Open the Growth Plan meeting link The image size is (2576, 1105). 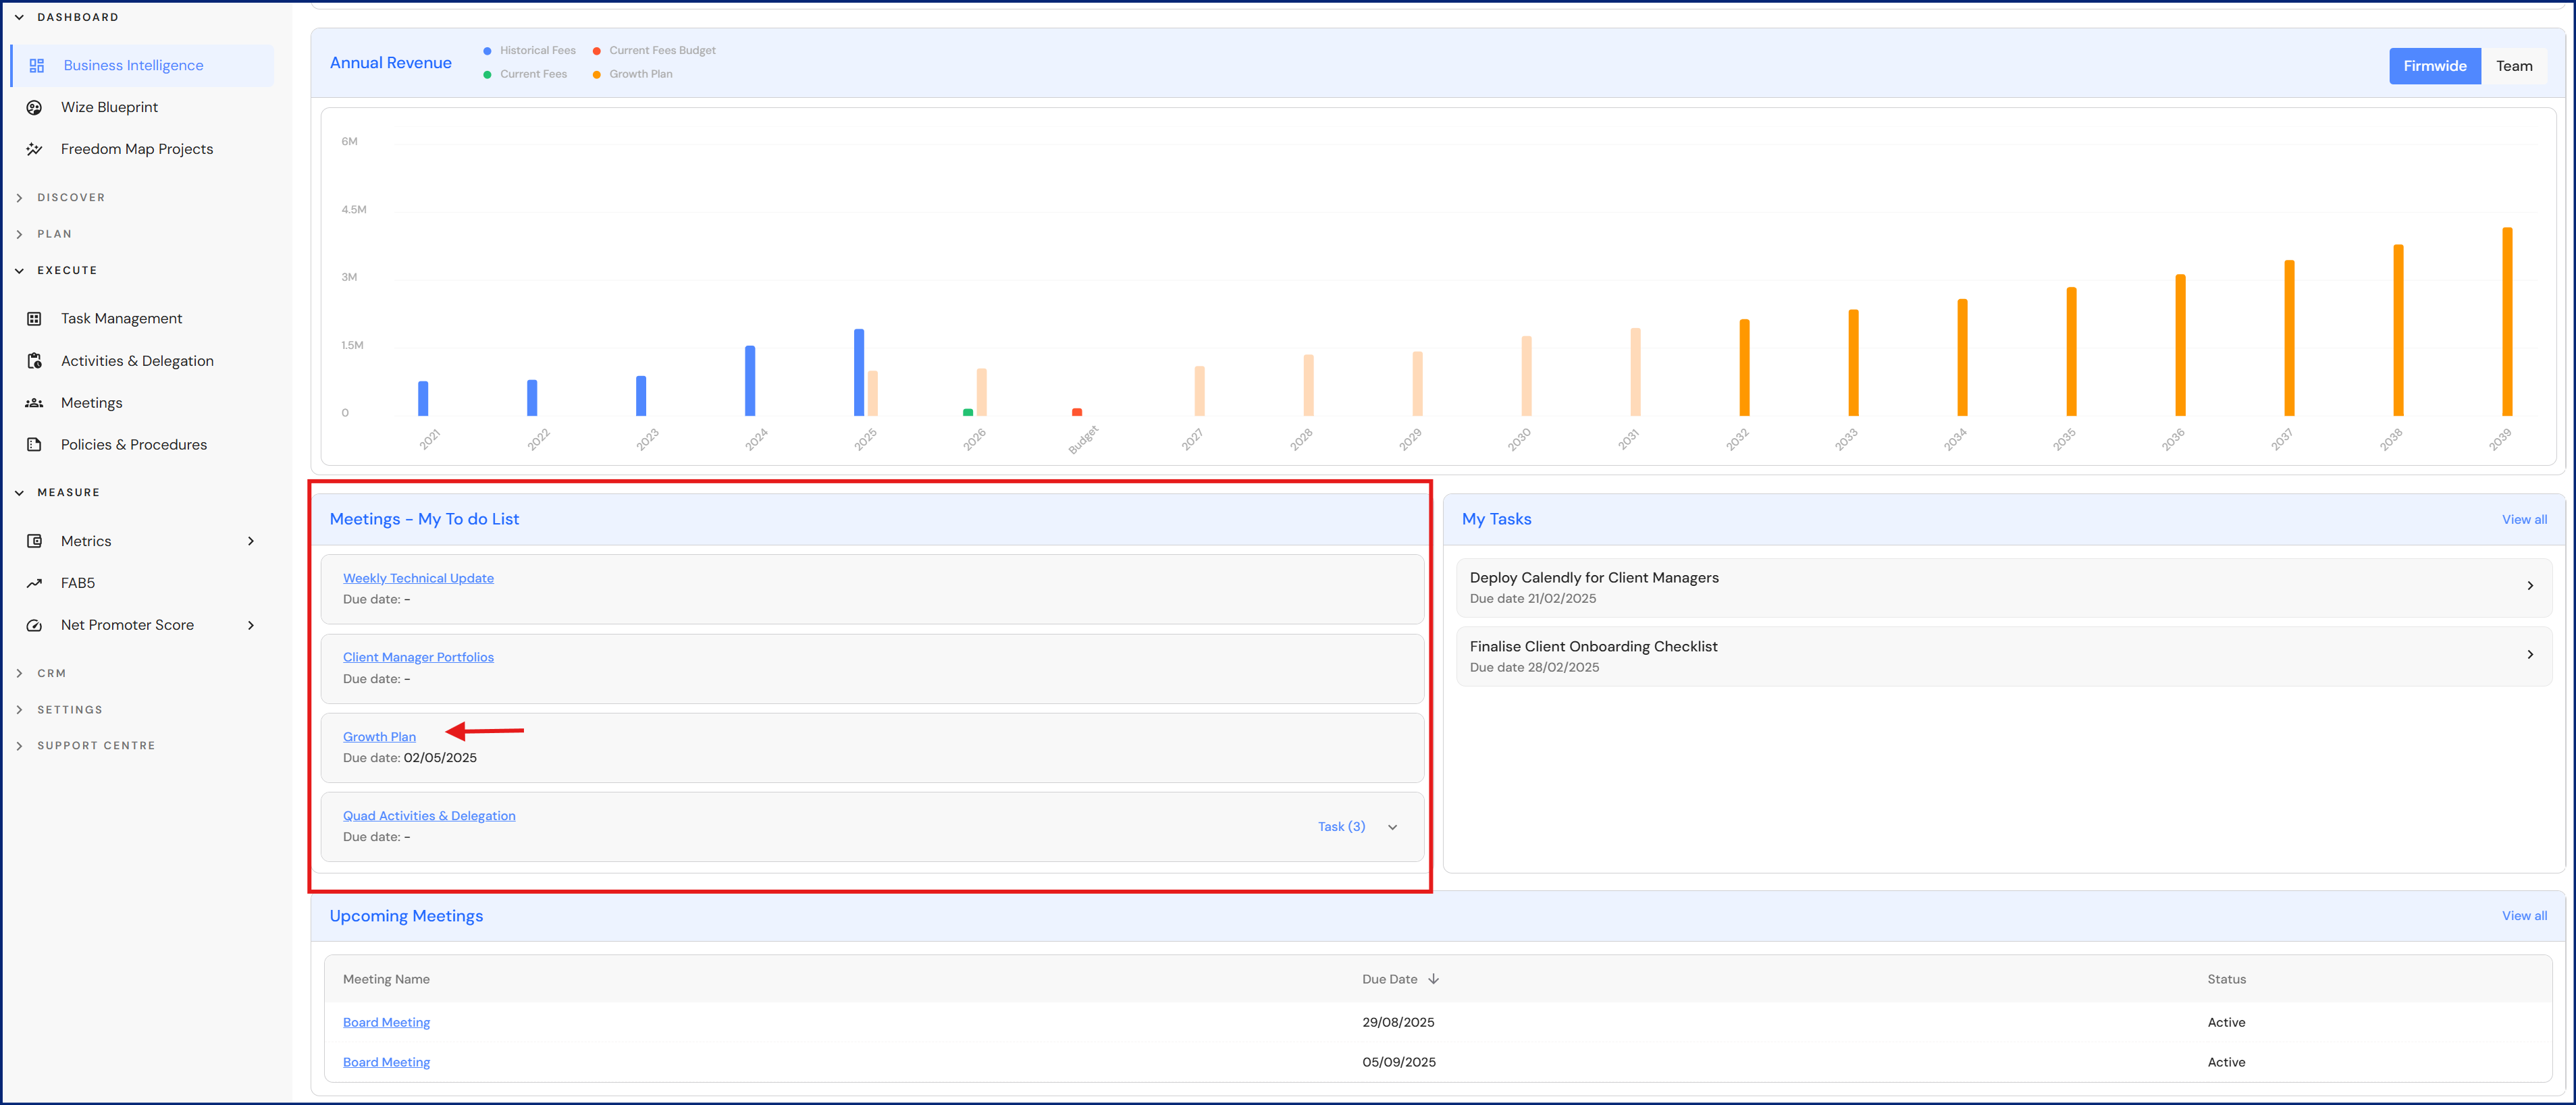point(379,737)
